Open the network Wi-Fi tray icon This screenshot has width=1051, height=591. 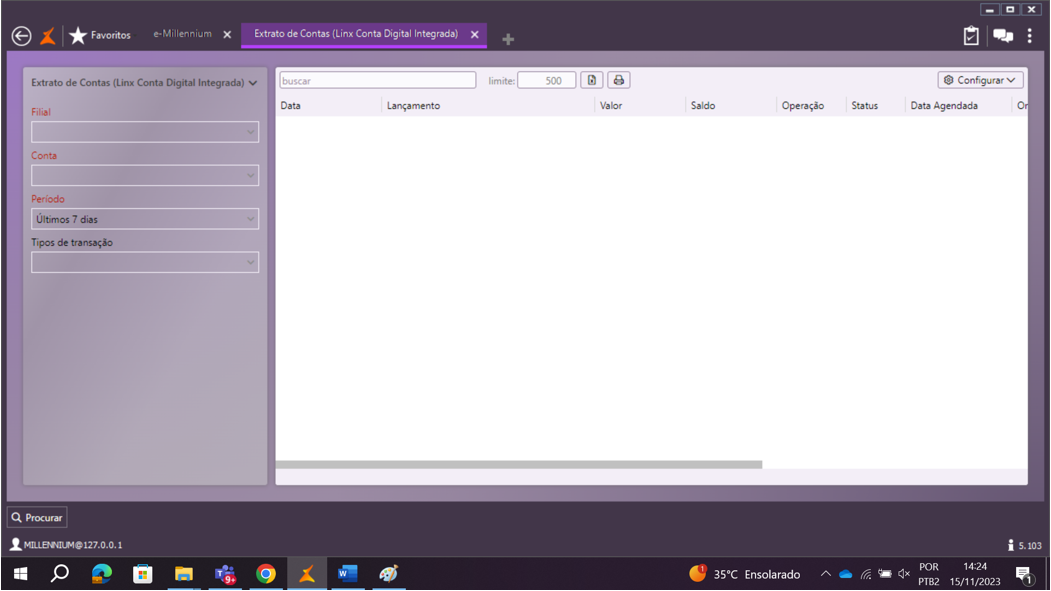(866, 574)
